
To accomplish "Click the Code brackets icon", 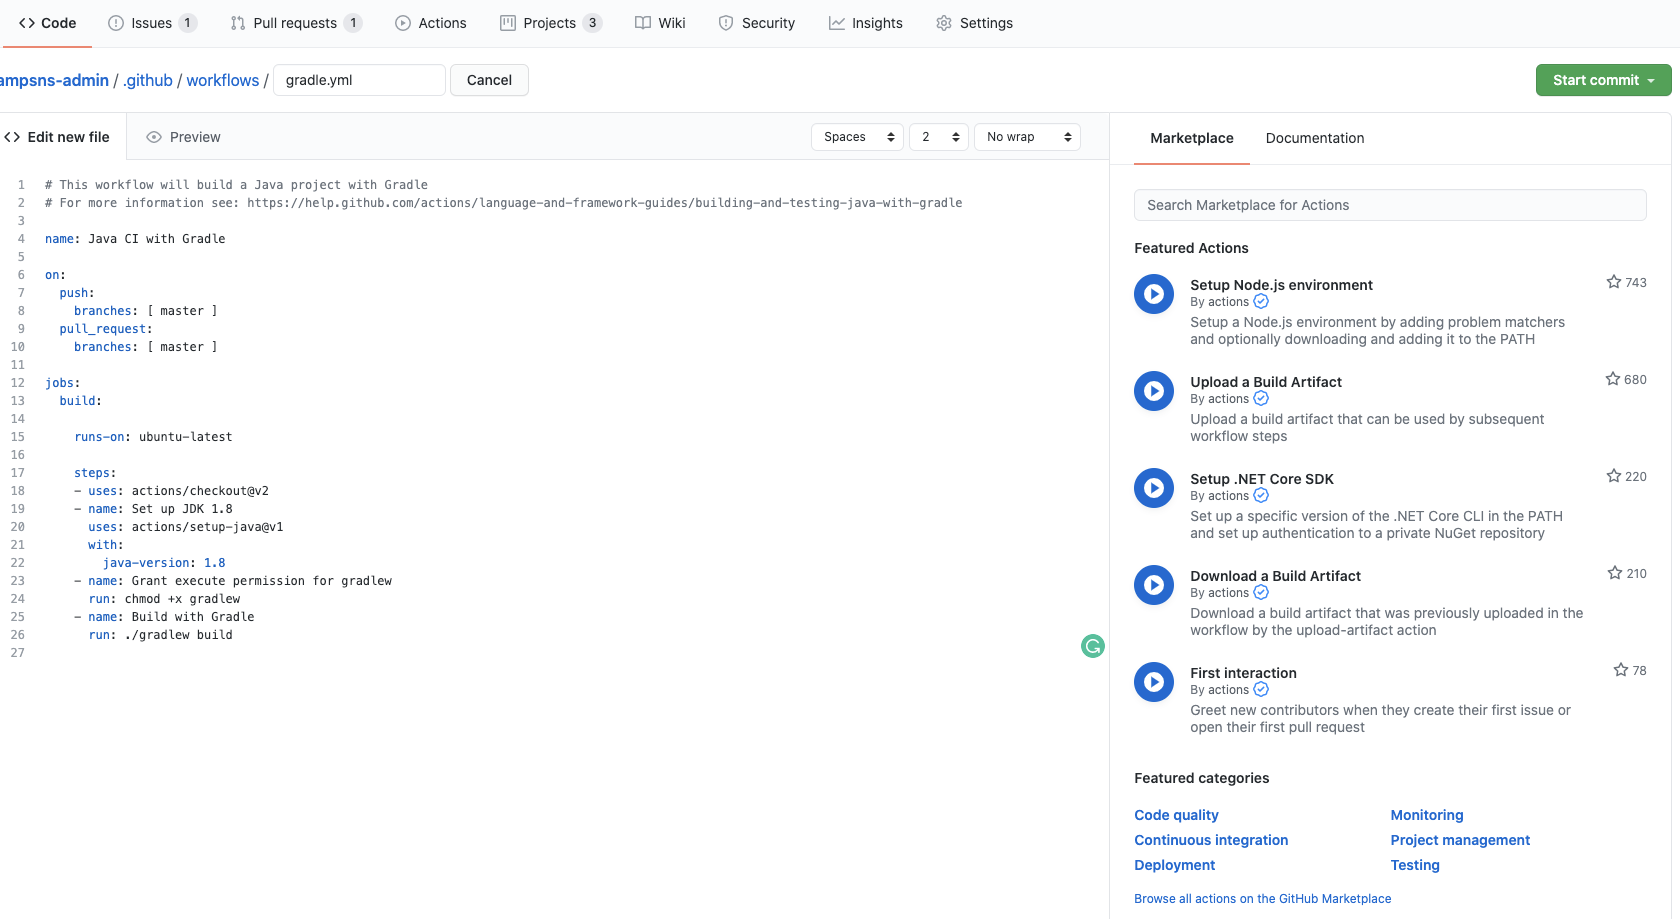I will click(x=27, y=23).
